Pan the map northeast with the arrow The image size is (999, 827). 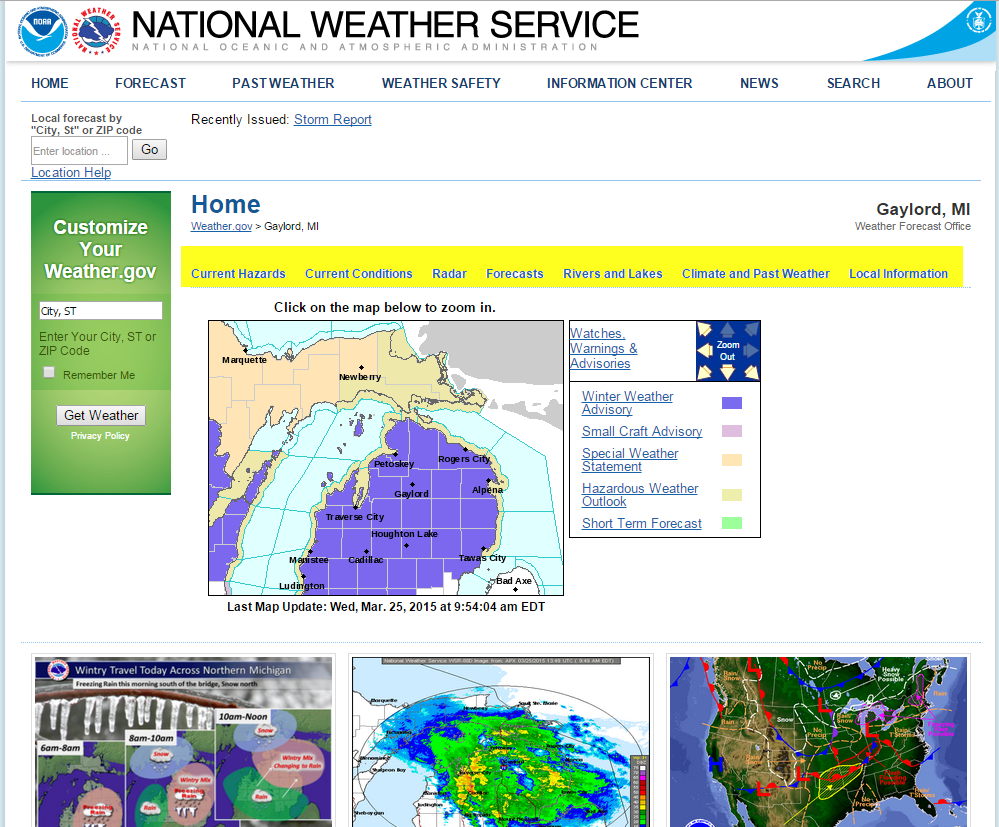tap(752, 329)
